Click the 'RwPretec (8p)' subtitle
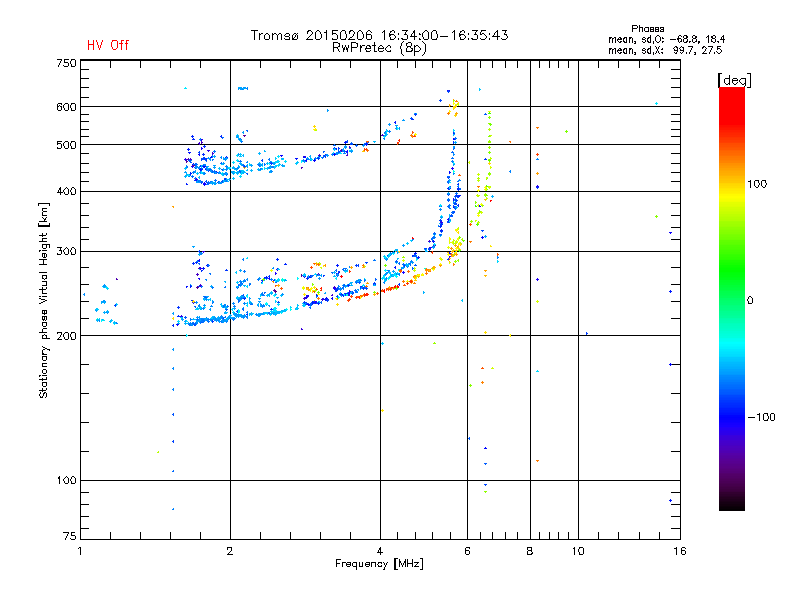Screen dimensions: 800x600 (x=379, y=48)
